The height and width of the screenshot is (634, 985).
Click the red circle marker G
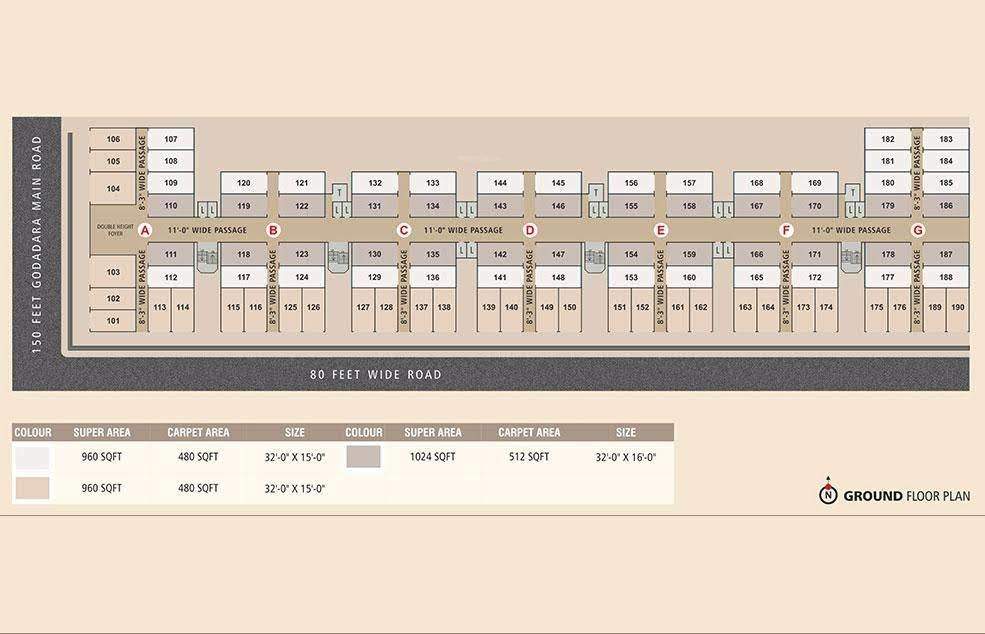pos(917,228)
